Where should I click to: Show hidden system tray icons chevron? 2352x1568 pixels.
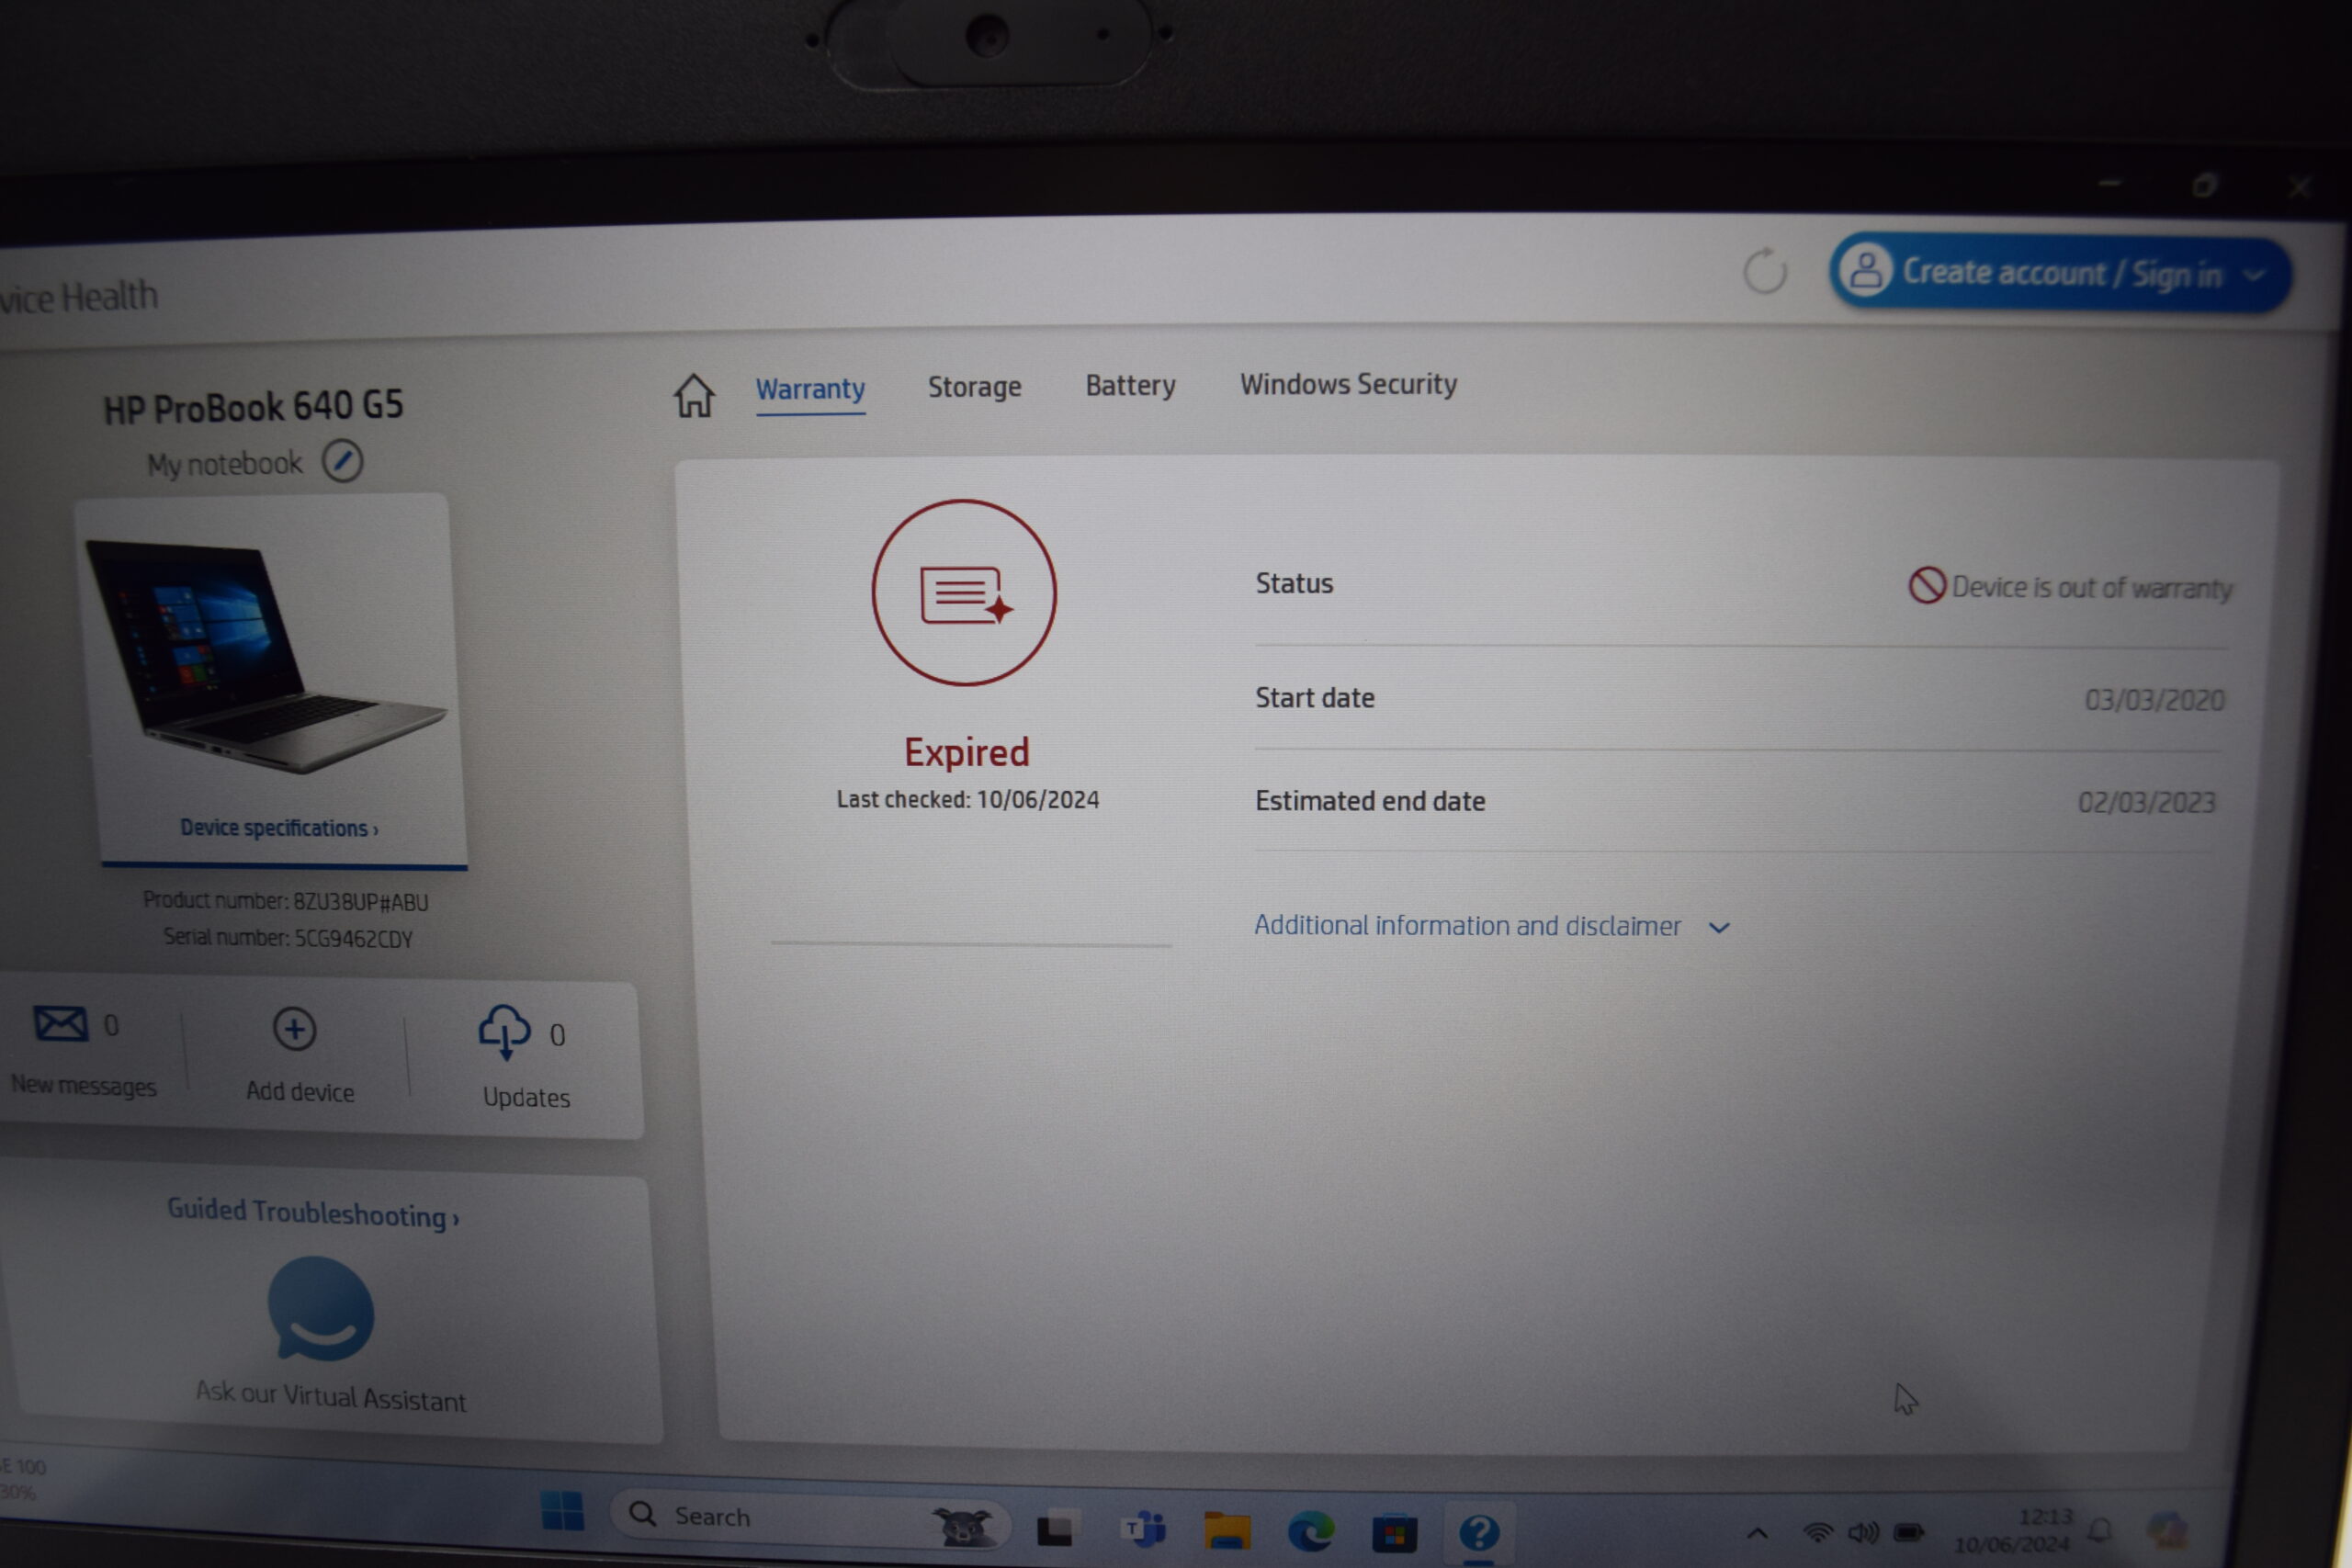pyautogui.click(x=1757, y=1534)
